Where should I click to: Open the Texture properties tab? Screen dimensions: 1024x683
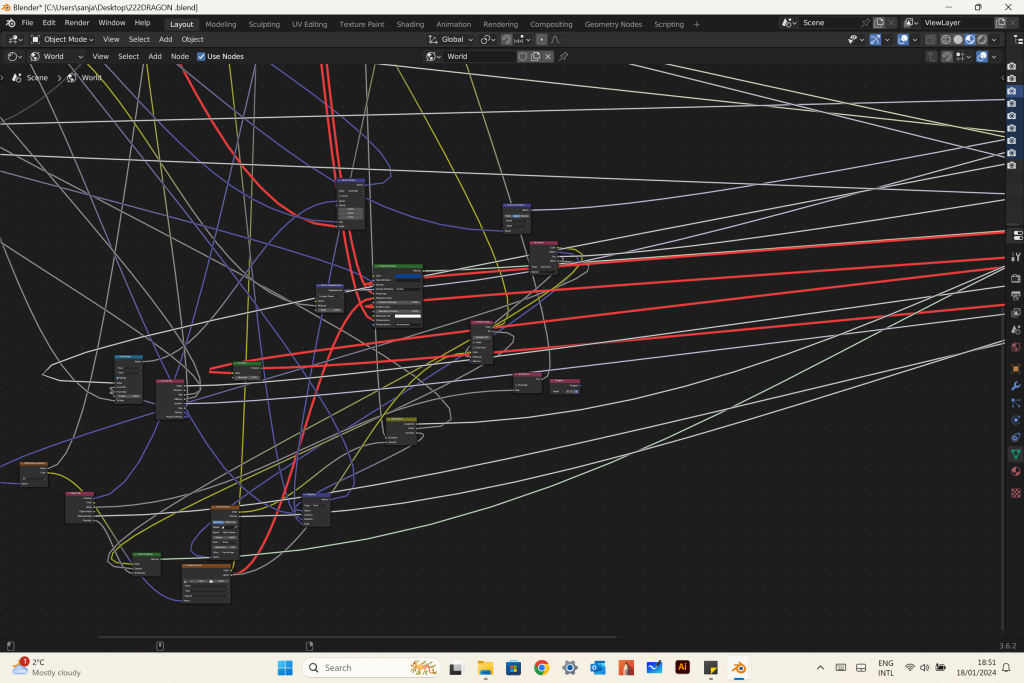(1016, 493)
